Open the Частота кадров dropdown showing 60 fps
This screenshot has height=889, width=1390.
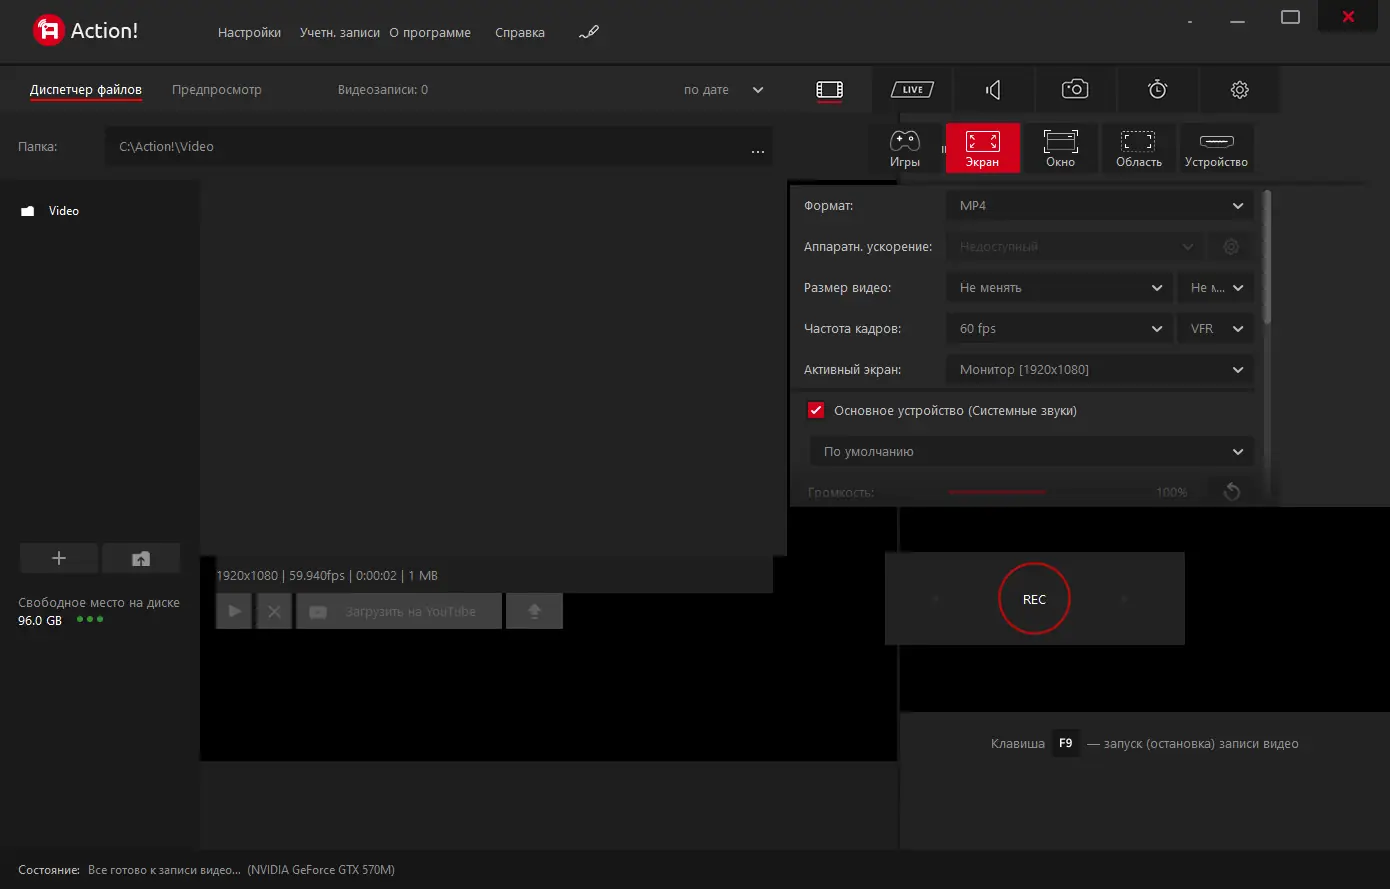point(1060,329)
